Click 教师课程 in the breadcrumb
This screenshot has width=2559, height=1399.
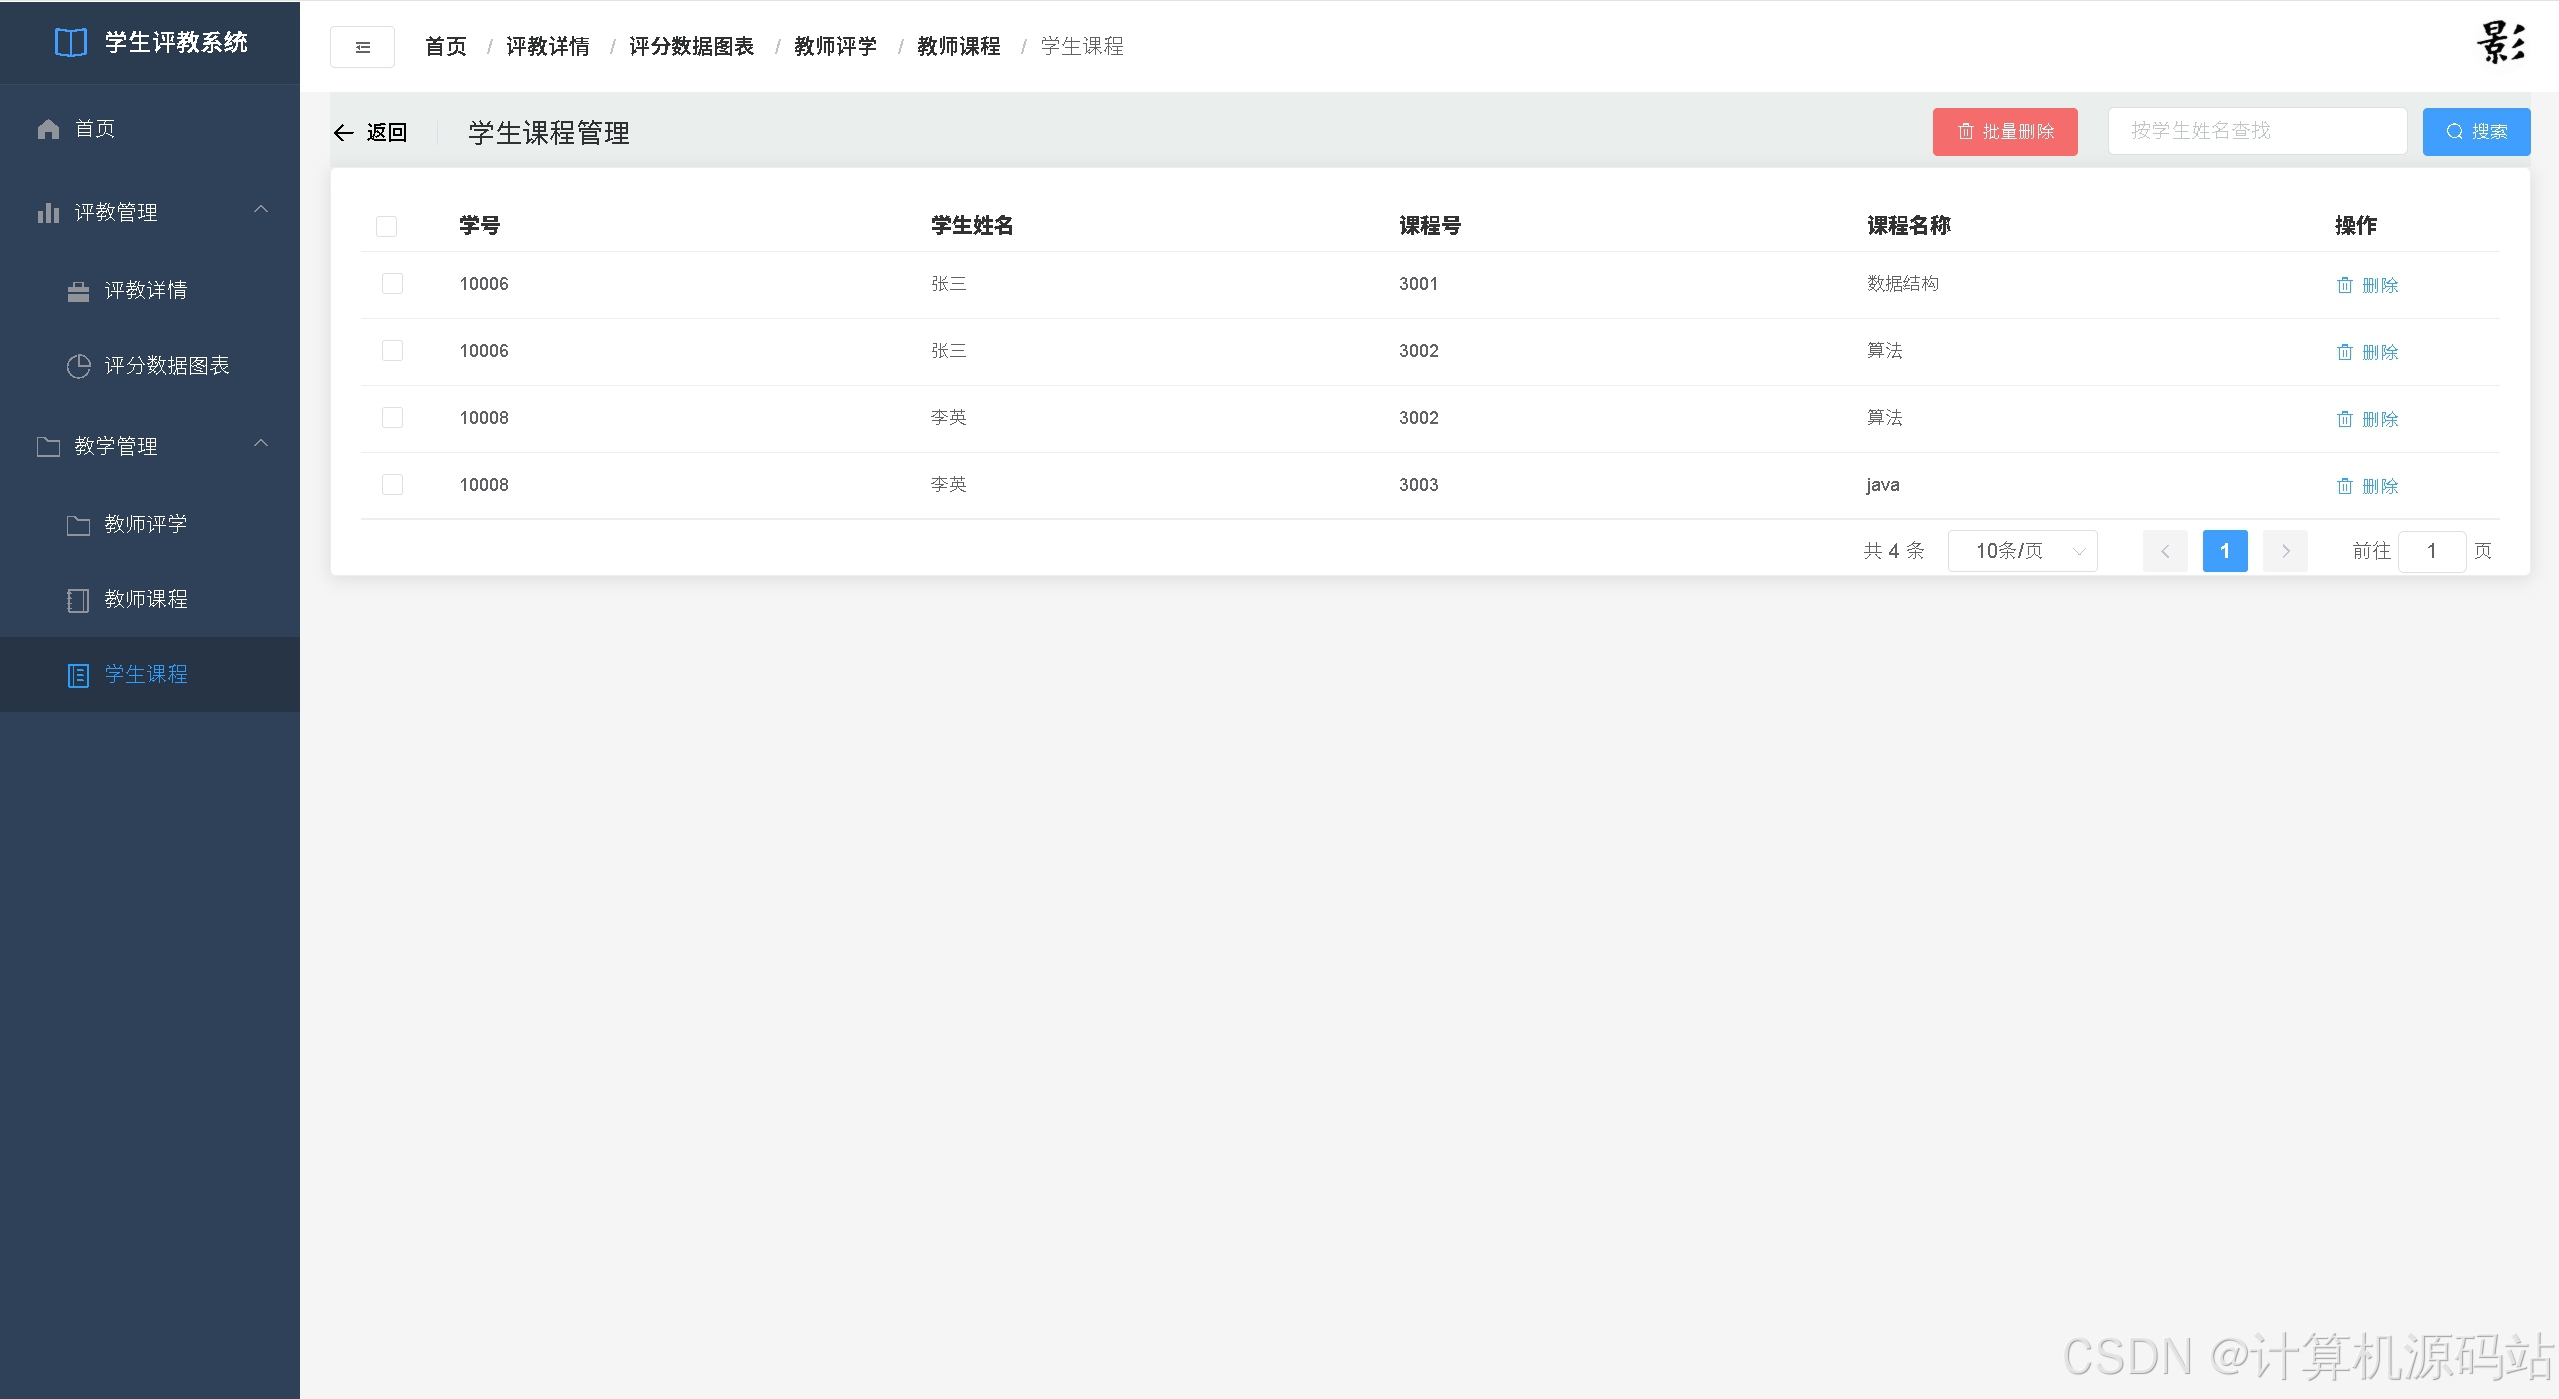click(959, 47)
